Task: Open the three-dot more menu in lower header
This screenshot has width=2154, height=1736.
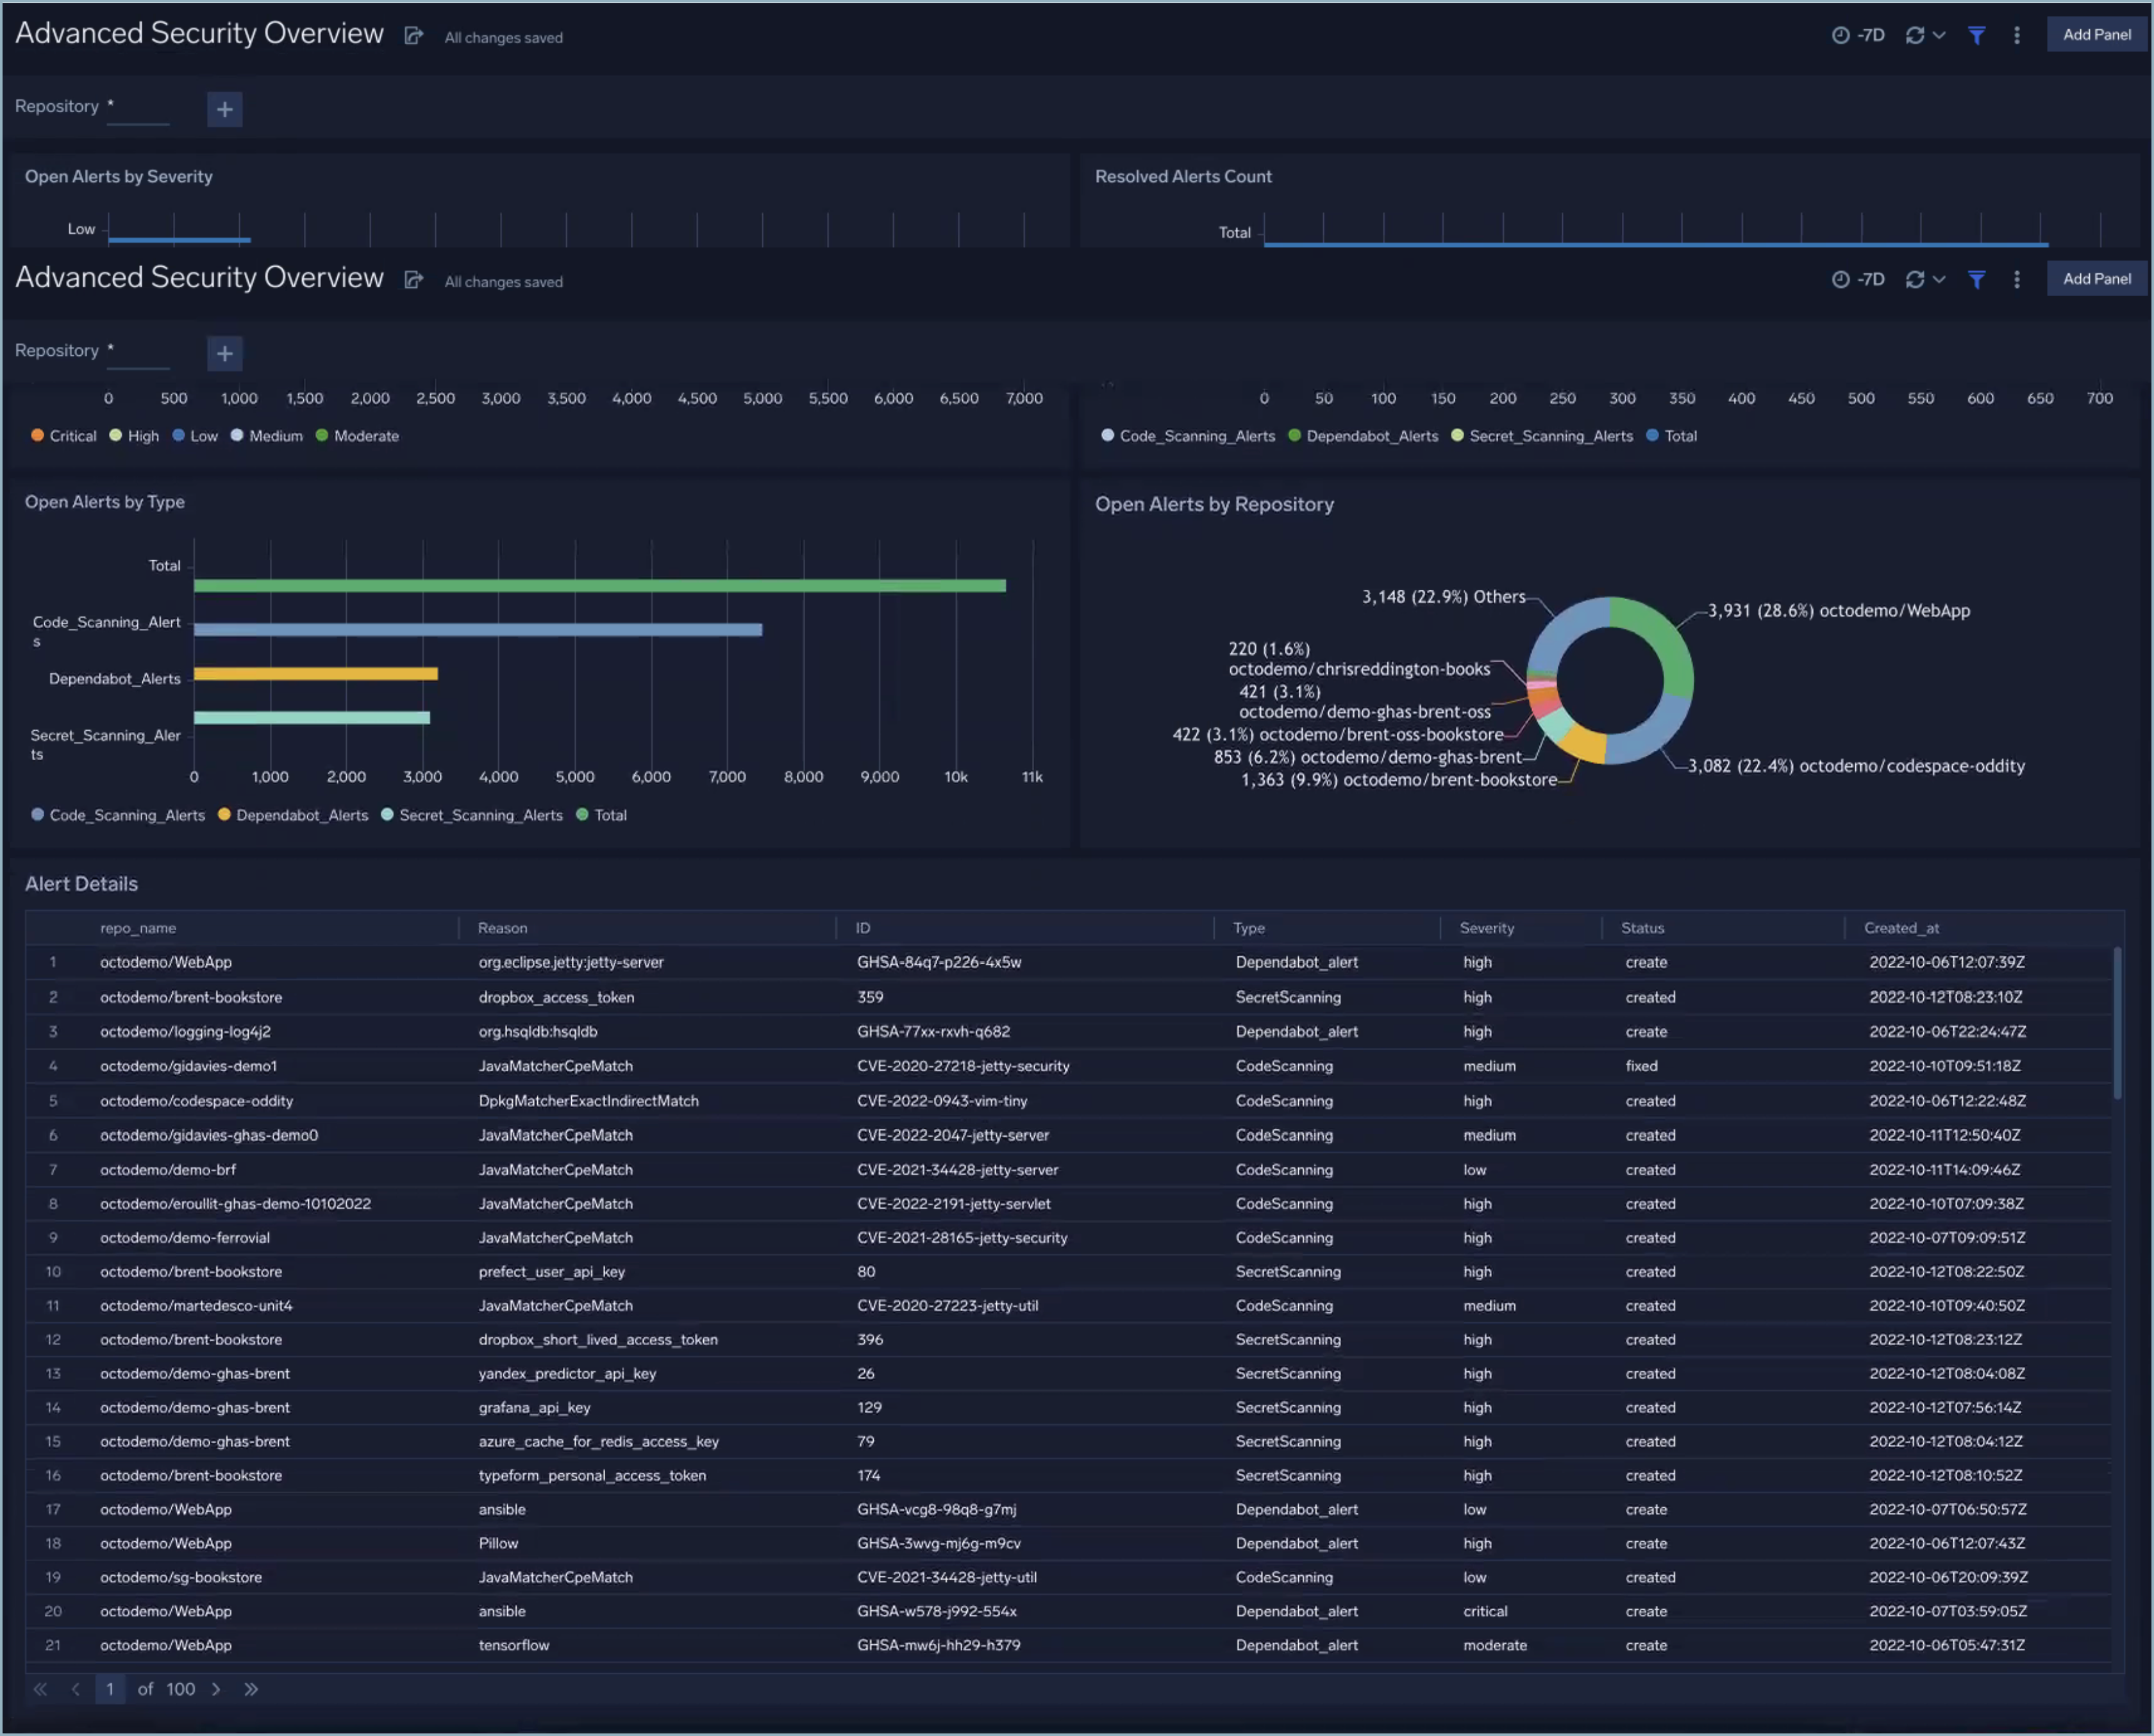Action: pyautogui.click(x=2016, y=279)
